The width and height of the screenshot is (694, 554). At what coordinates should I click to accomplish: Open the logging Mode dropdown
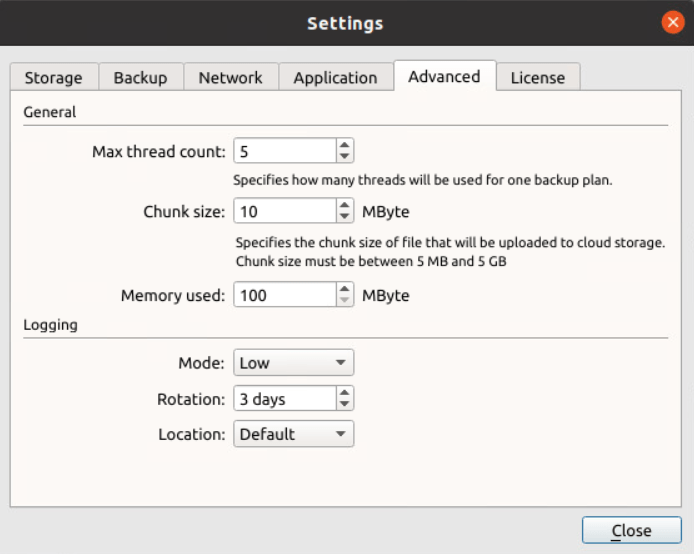293,362
